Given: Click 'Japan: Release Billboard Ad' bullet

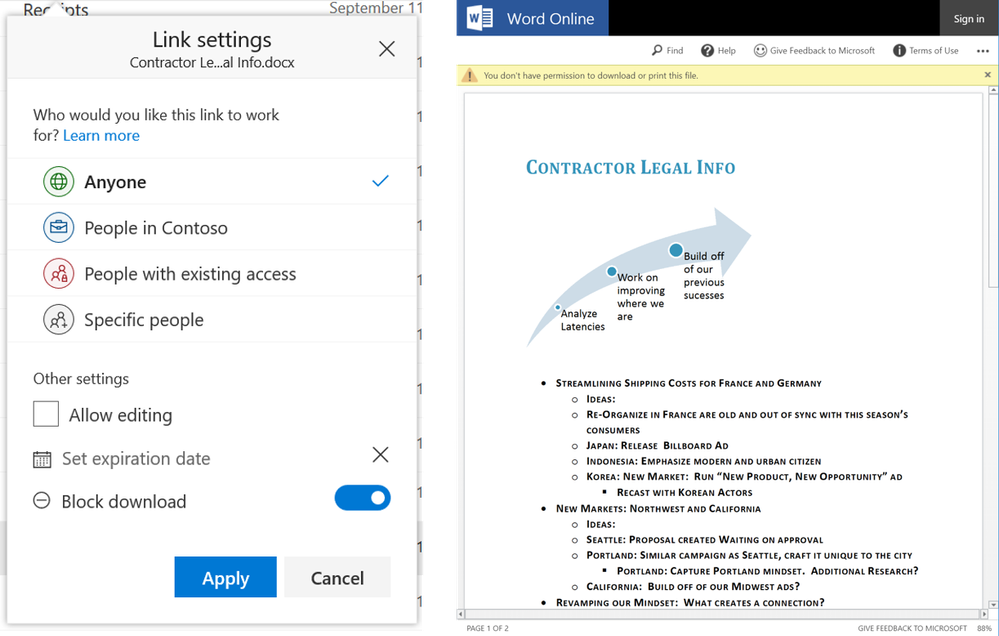Looking at the screenshot, I should 657,445.
